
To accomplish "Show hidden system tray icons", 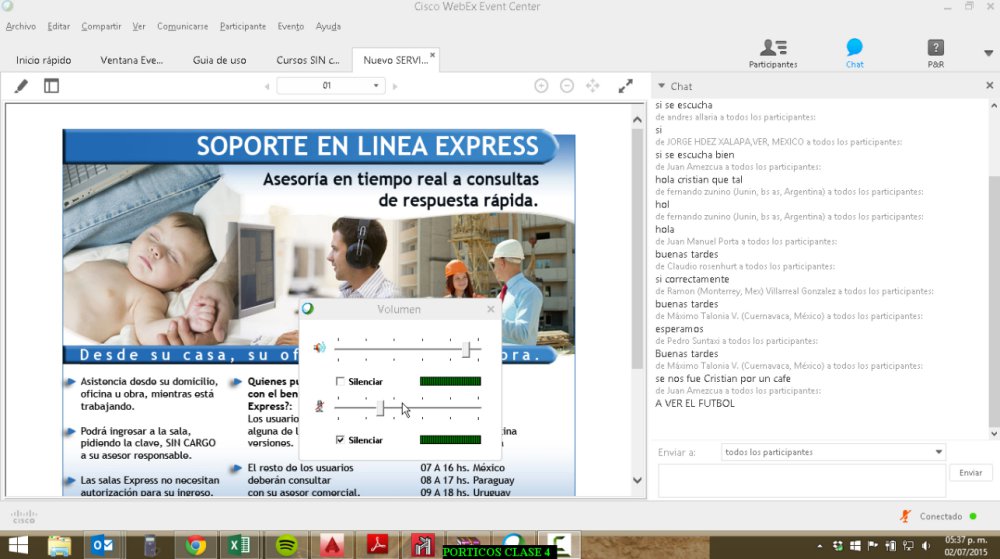I will point(820,546).
